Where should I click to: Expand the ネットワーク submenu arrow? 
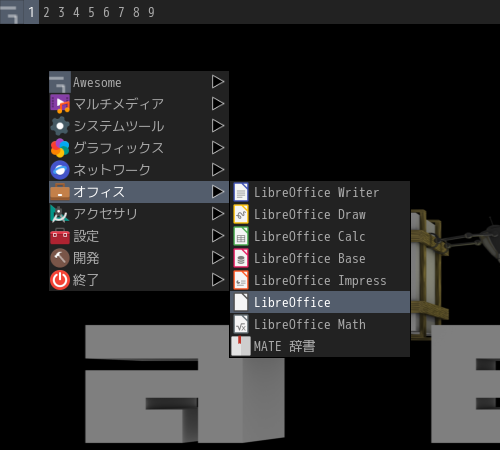pos(218,170)
